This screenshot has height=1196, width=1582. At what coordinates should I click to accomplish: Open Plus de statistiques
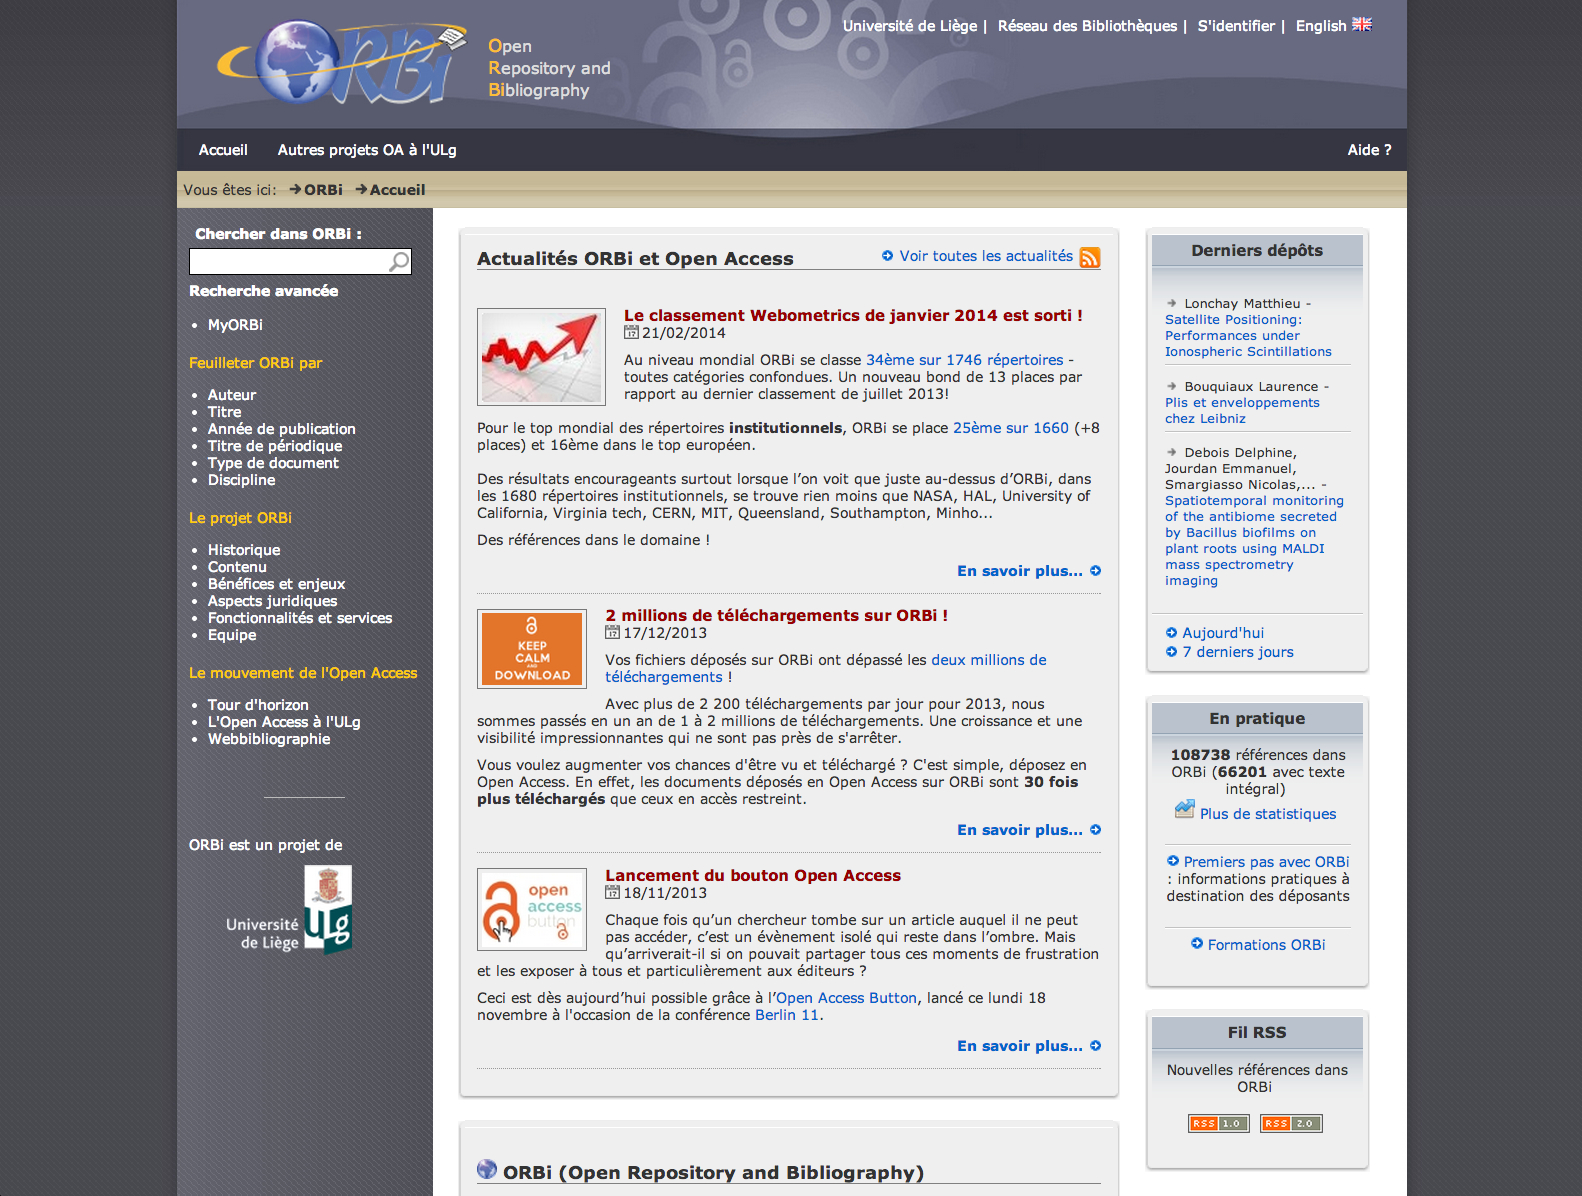coord(1268,814)
